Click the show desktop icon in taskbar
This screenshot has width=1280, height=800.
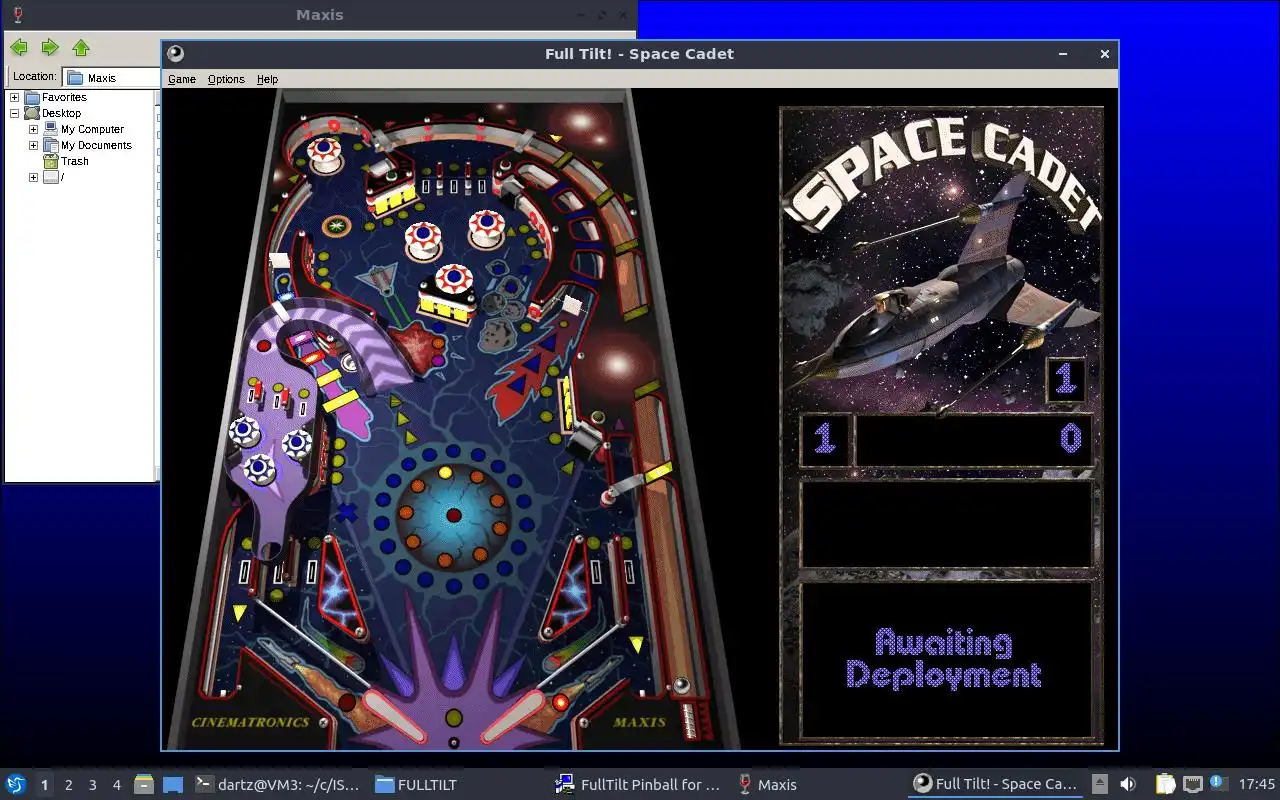coord(173,785)
